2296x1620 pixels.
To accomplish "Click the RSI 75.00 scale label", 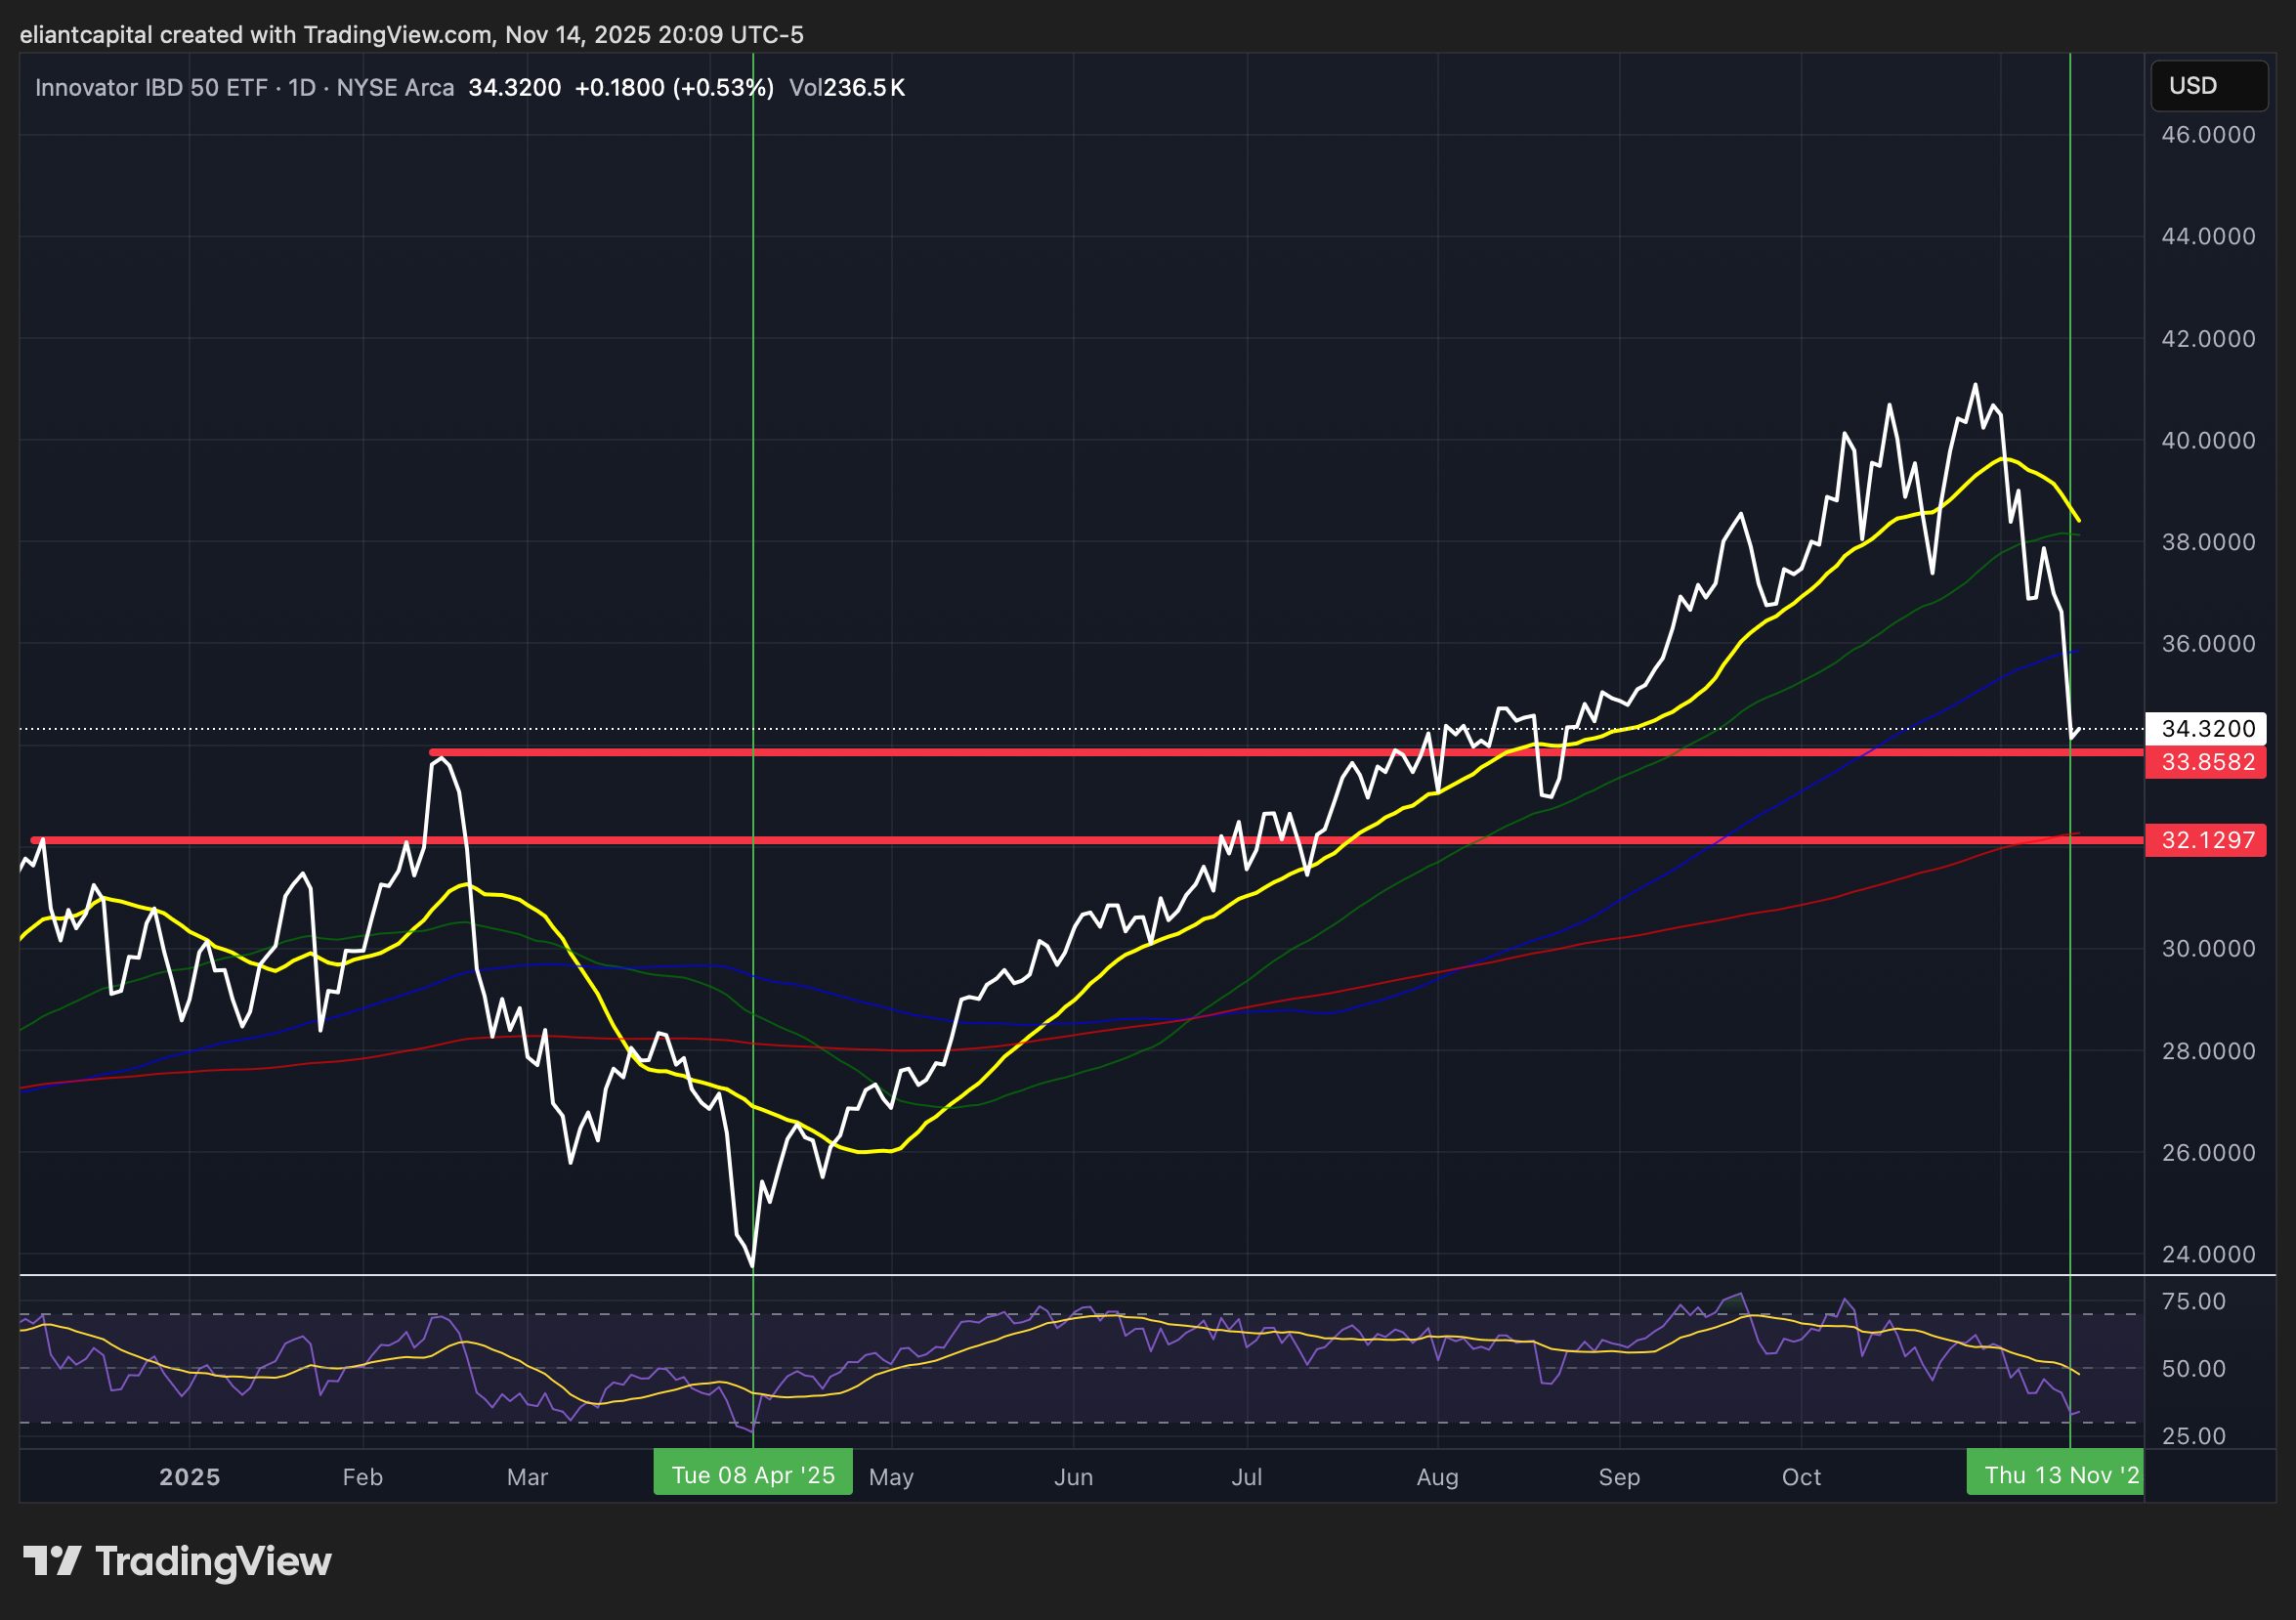I will [x=2193, y=1301].
